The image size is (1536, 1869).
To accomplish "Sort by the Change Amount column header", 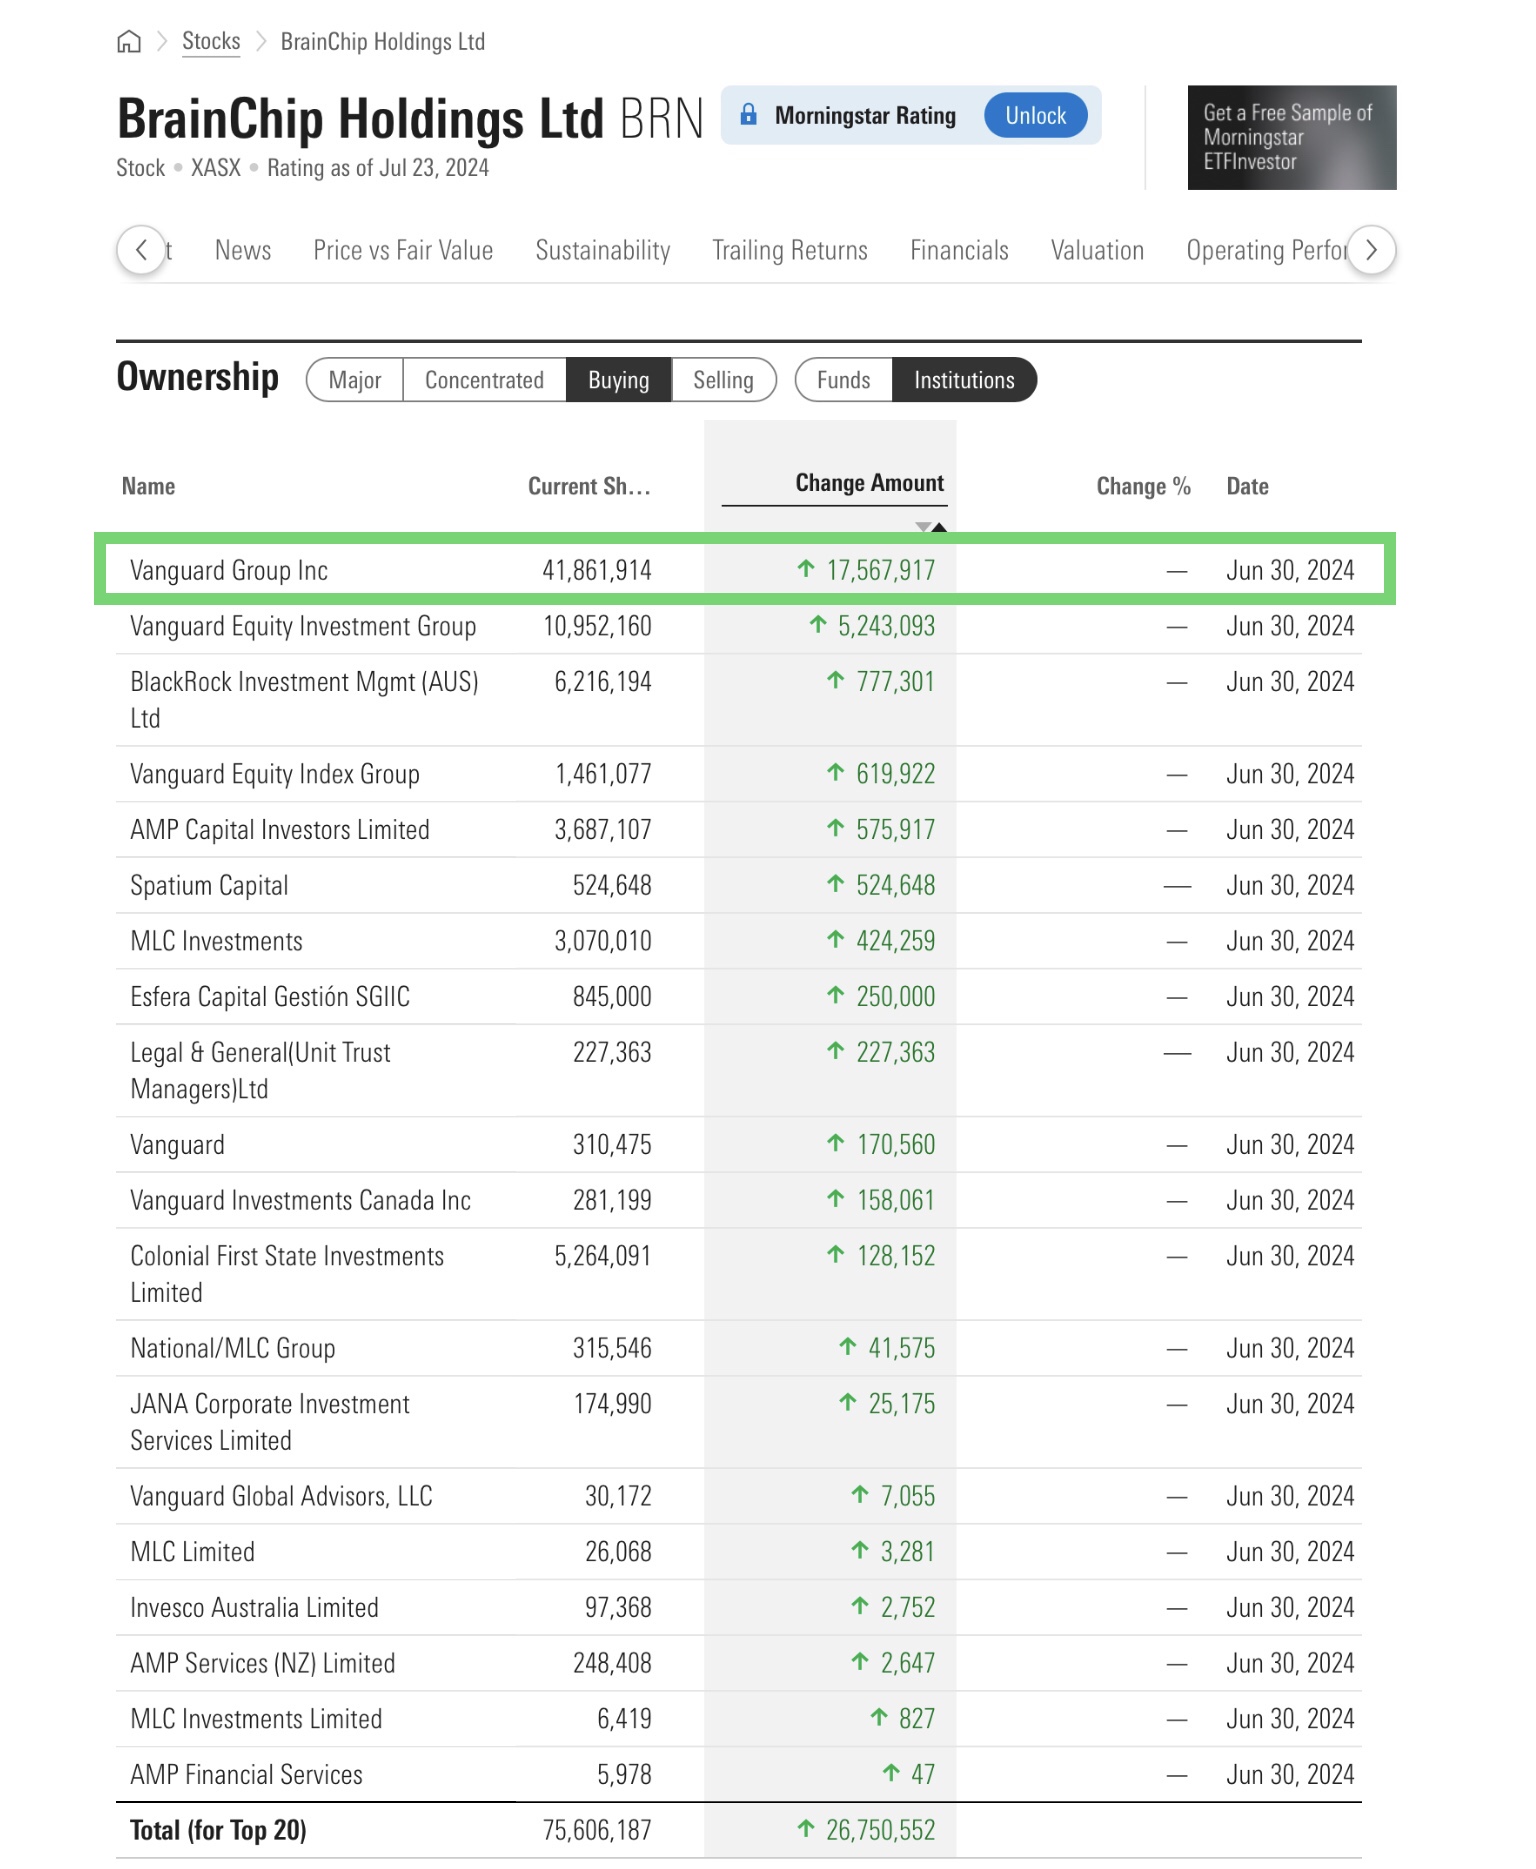I will point(869,484).
